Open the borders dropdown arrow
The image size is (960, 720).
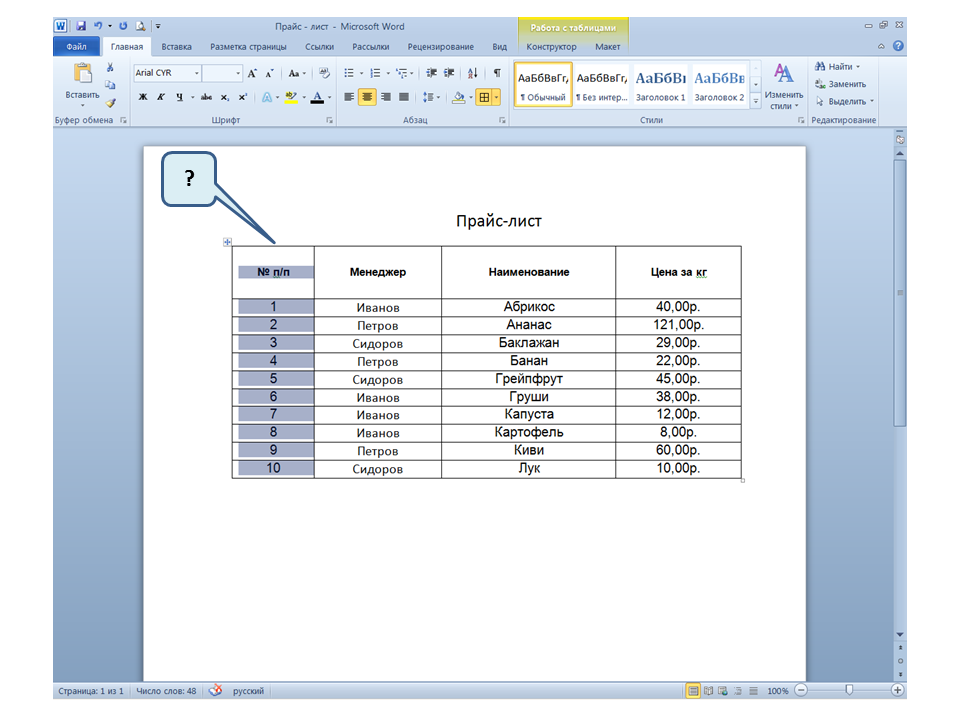pyautogui.click(x=496, y=97)
